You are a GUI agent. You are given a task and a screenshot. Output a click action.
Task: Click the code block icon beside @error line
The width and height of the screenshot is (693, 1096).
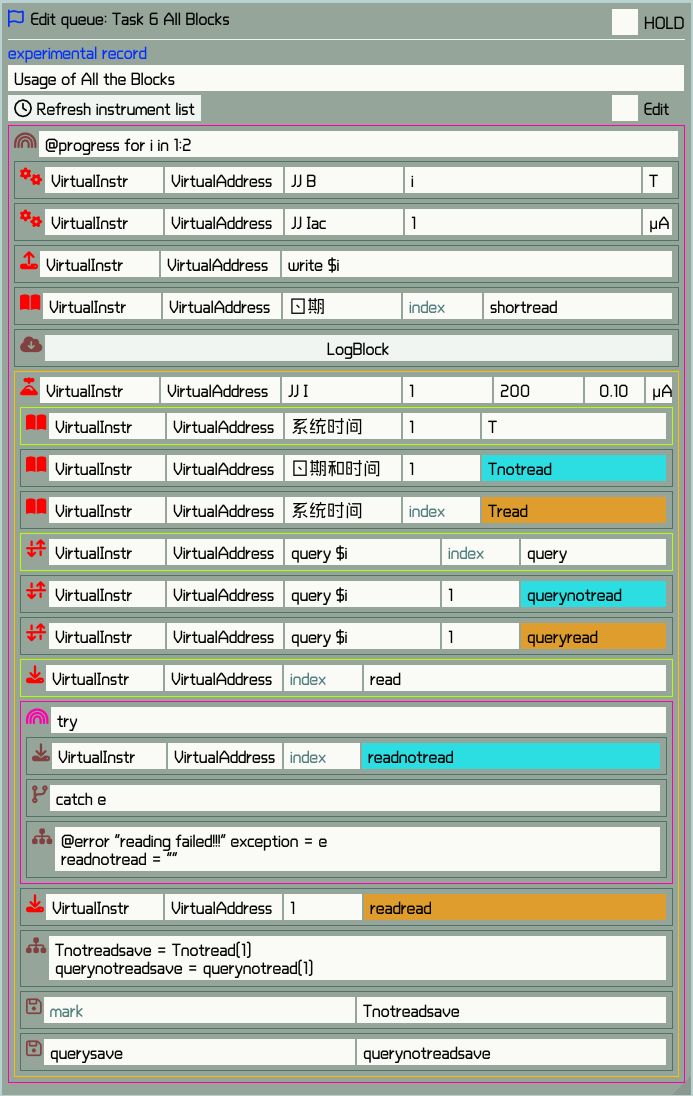[x=42, y=837]
